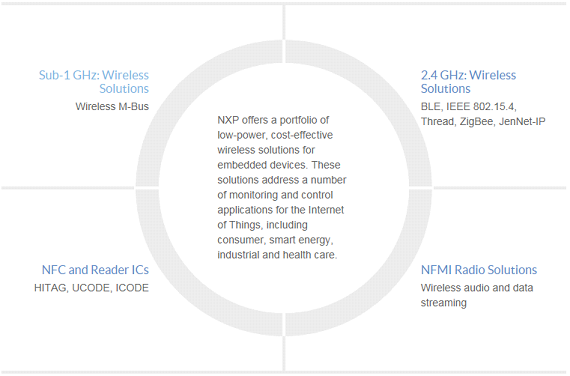Select the ring arc beside NFMI Radio Solutions

pos(378,282)
